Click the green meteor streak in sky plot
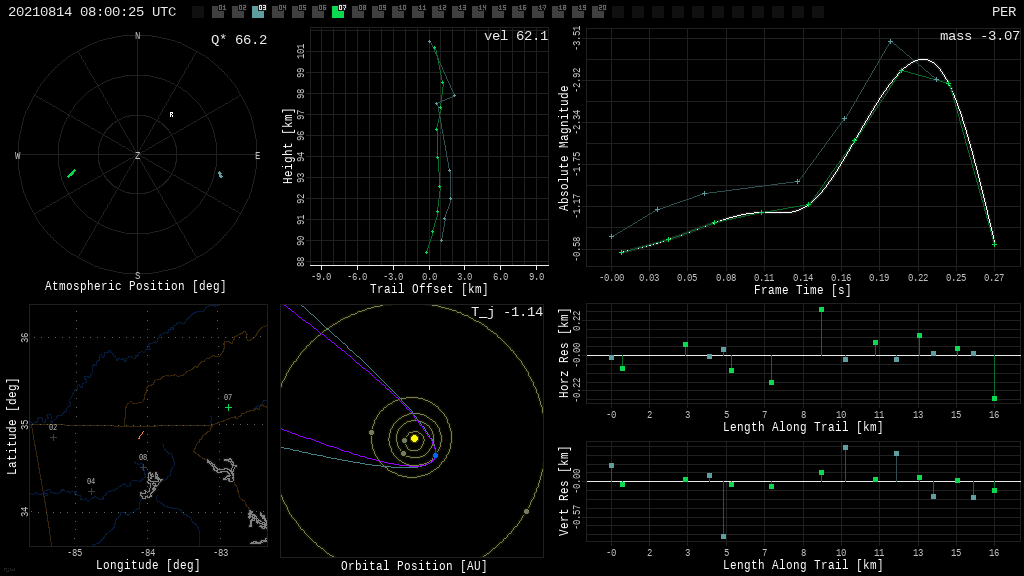The width and height of the screenshot is (1024, 576). click(x=71, y=173)
